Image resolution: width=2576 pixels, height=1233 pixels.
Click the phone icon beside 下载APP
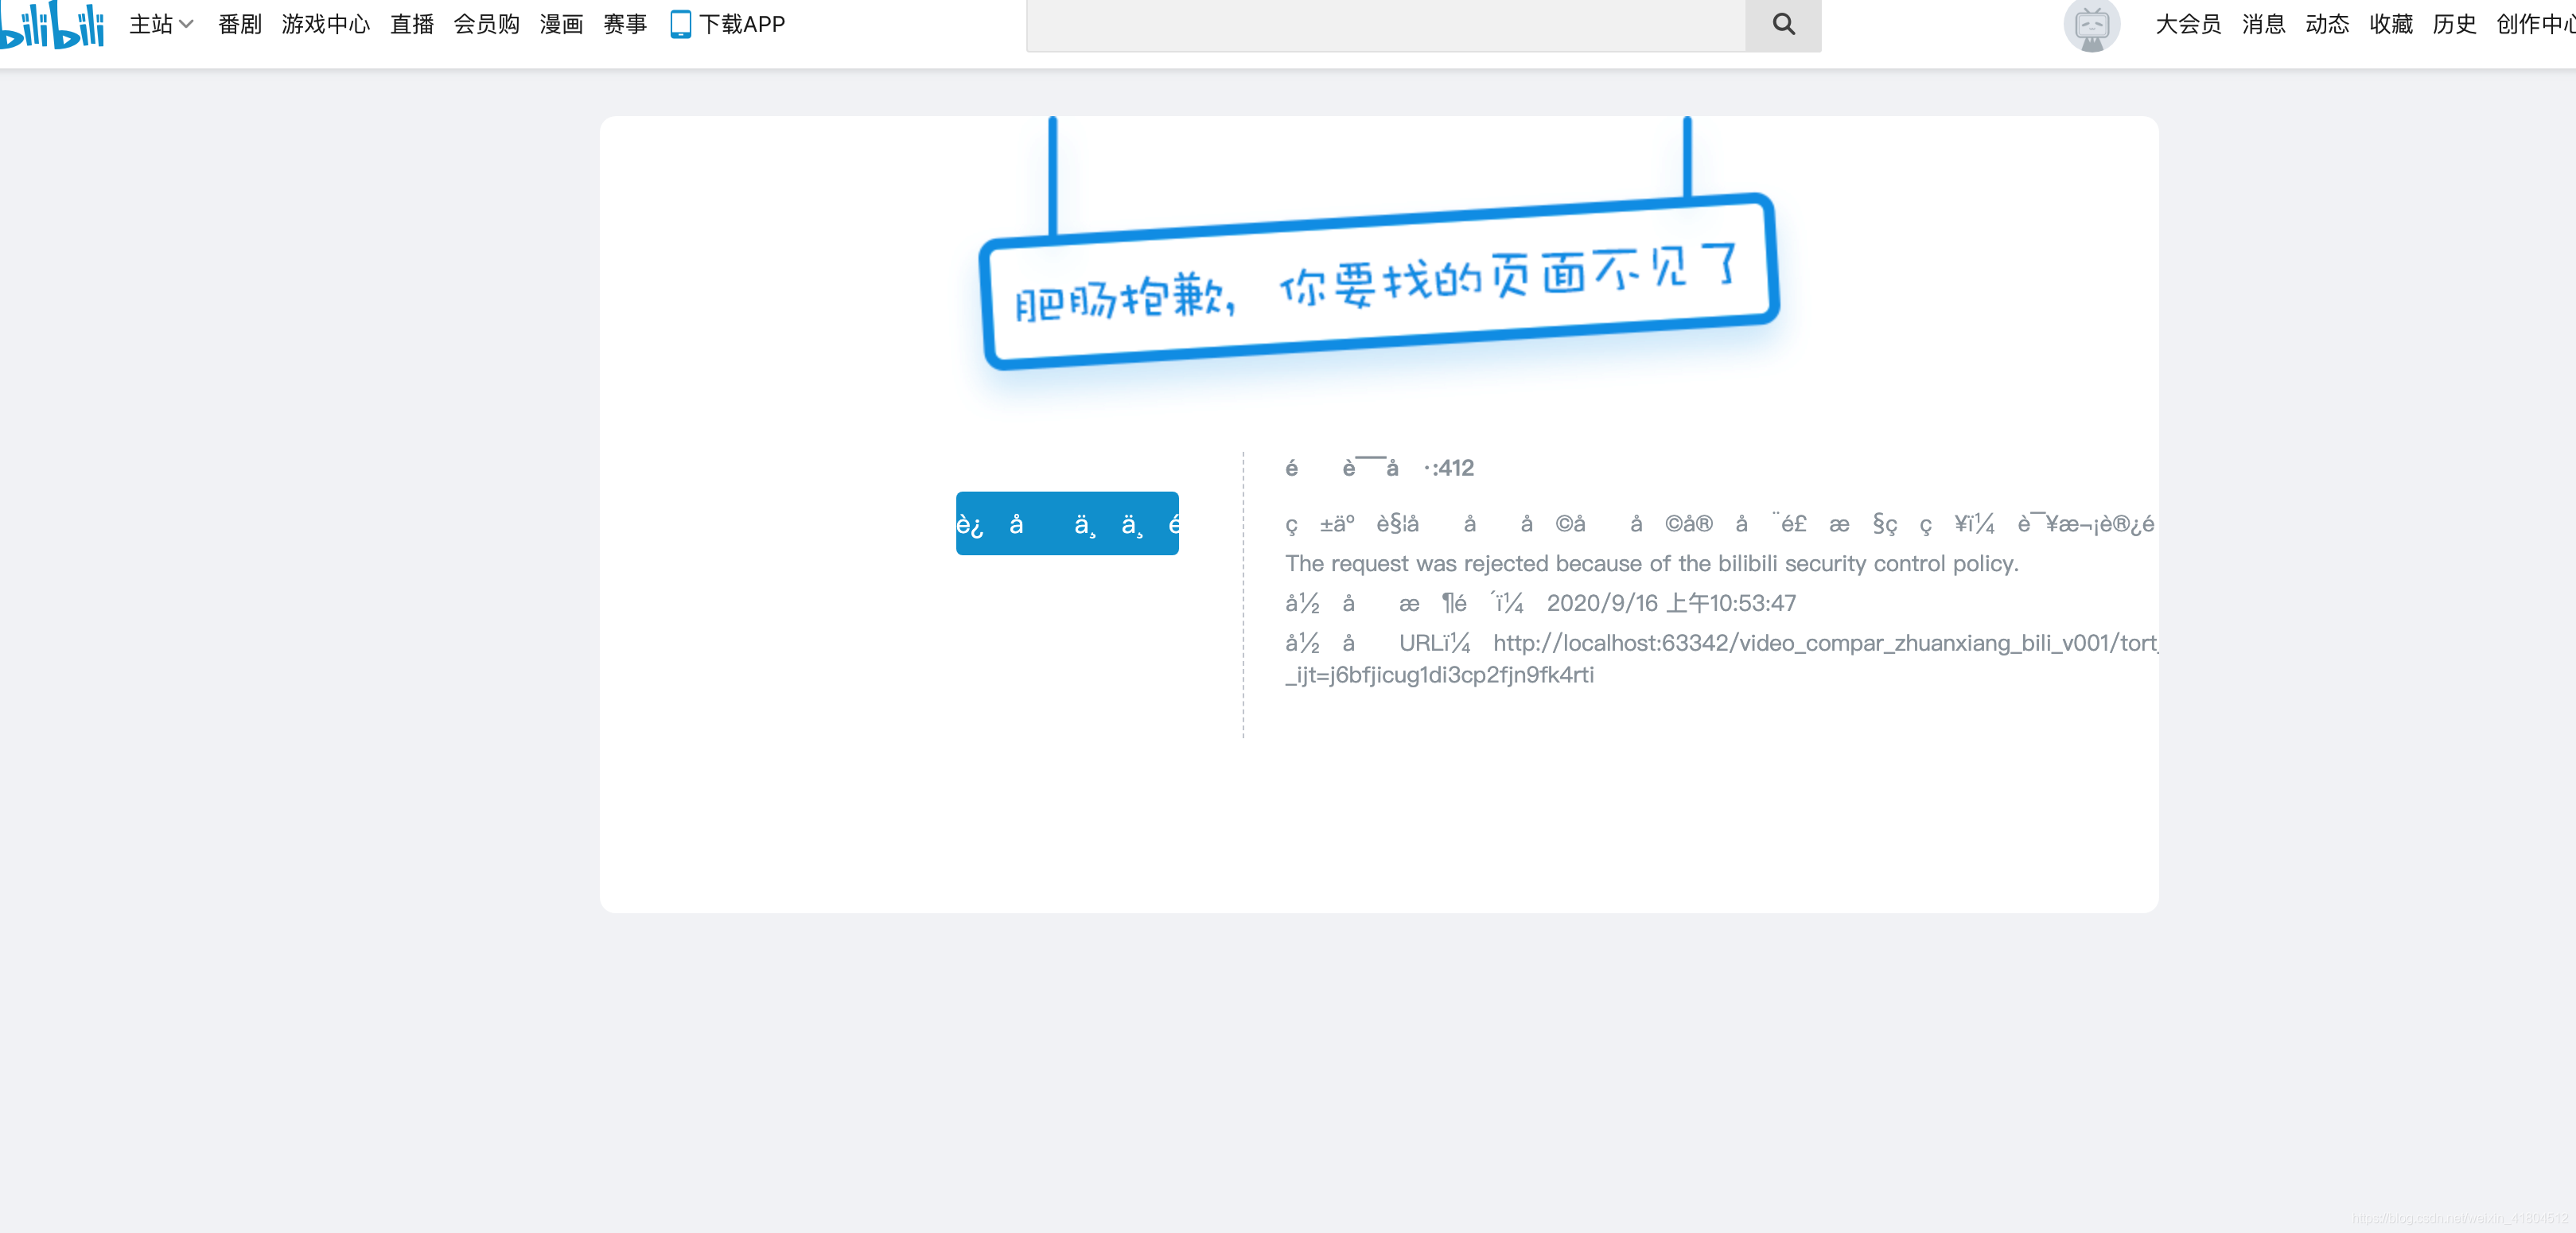click(680, 24)
